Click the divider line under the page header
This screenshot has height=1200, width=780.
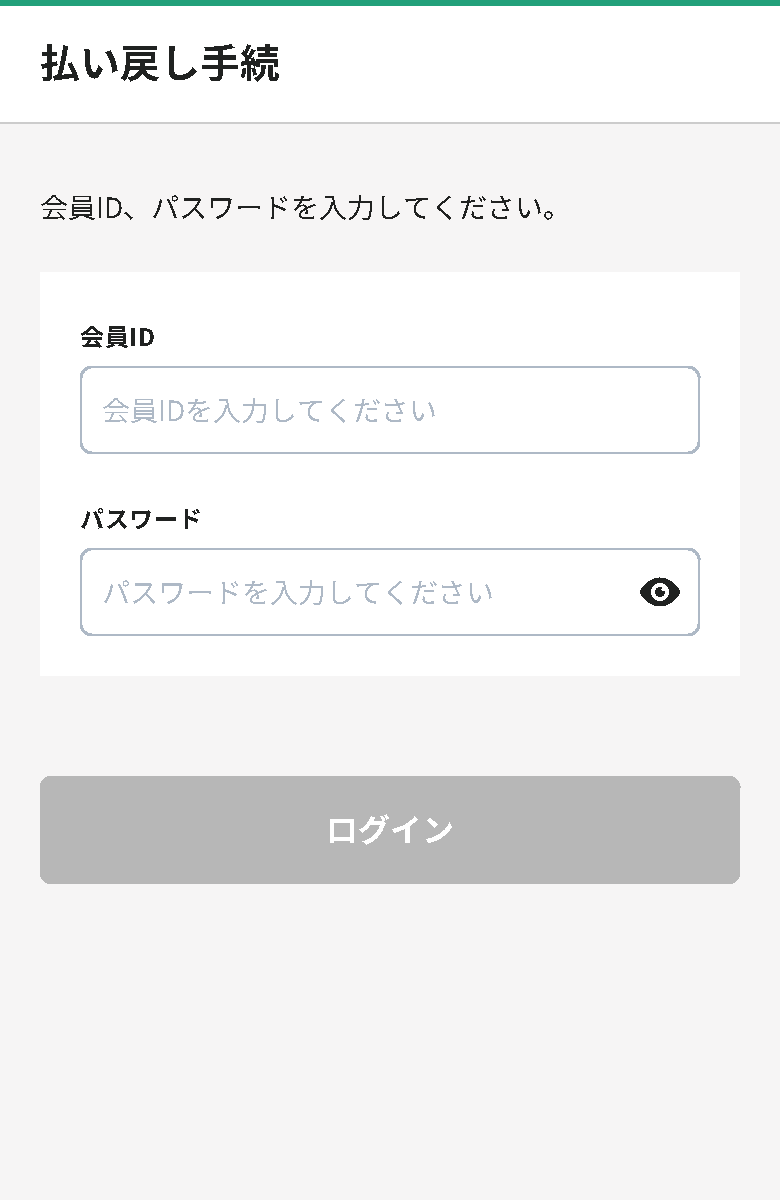point(390,123)
